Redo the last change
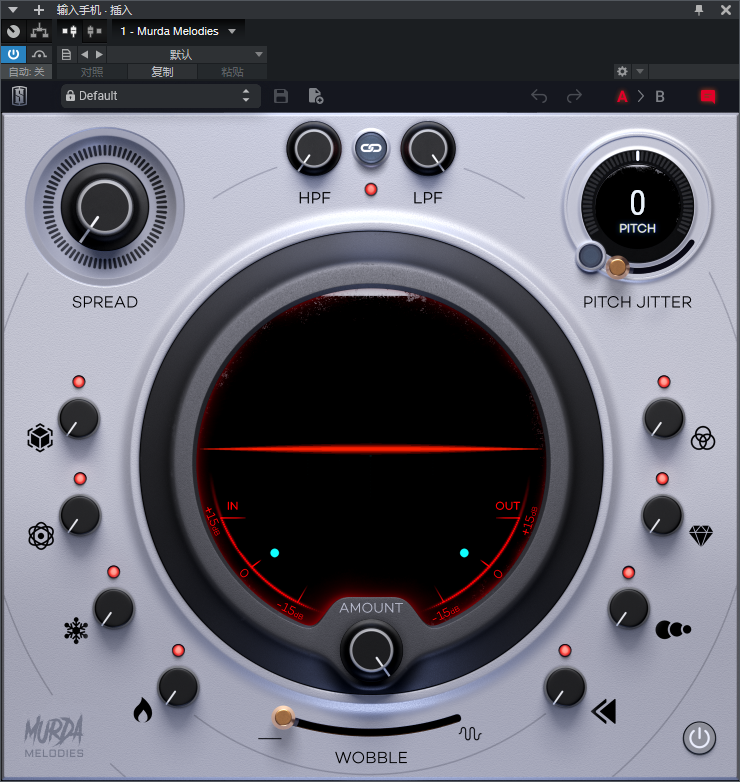This screenshot has width=740, height=782. tap(574, 96)
